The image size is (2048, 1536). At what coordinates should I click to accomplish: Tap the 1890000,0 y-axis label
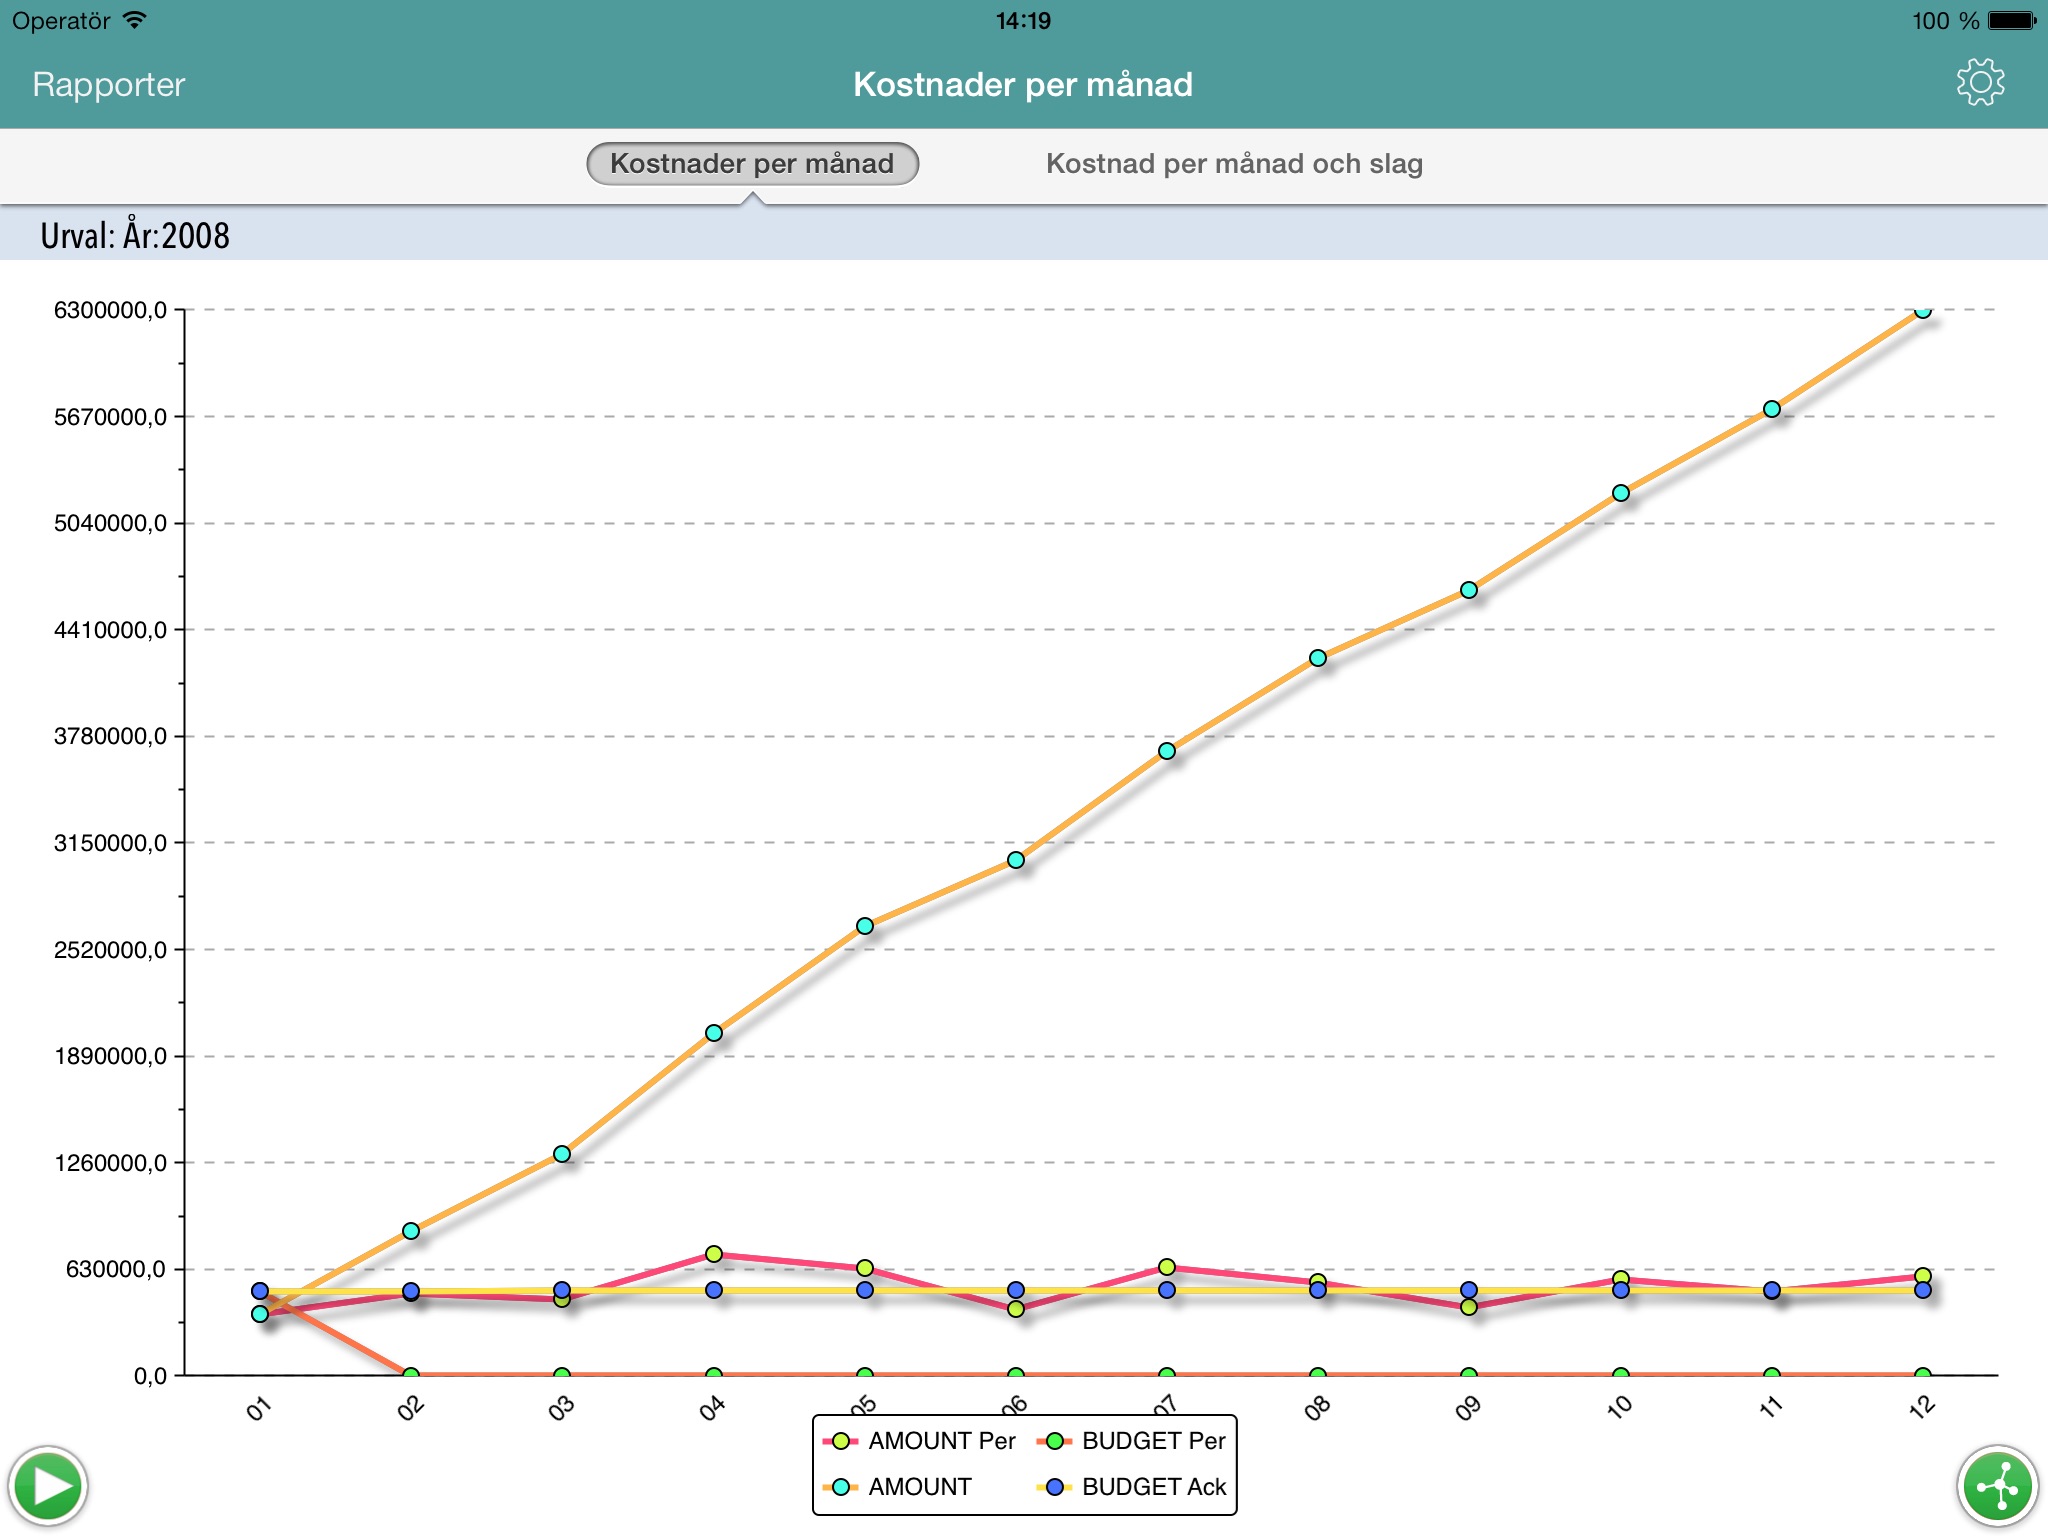(x=110, y=1056)
